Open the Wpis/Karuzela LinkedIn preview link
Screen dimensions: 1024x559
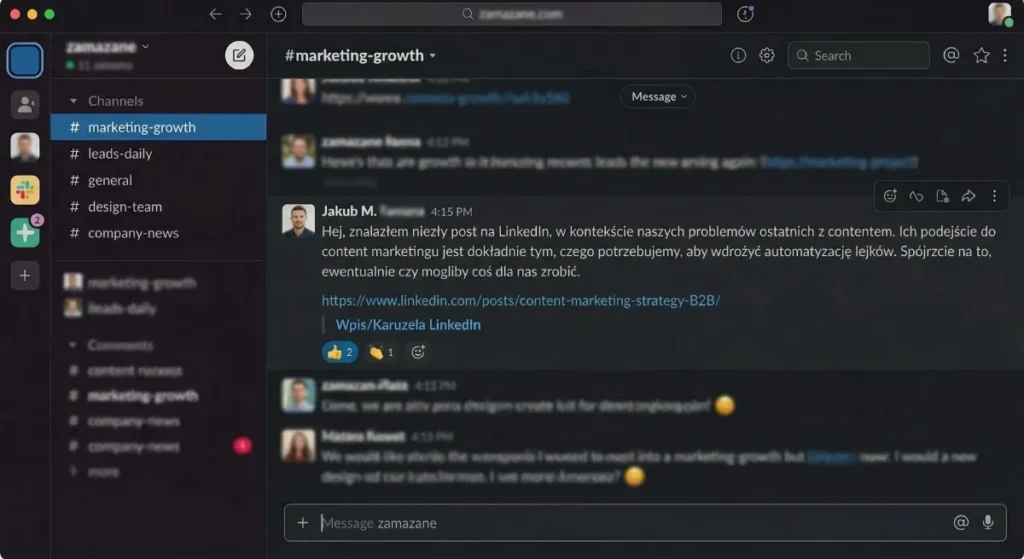click(x=408, y=325)
